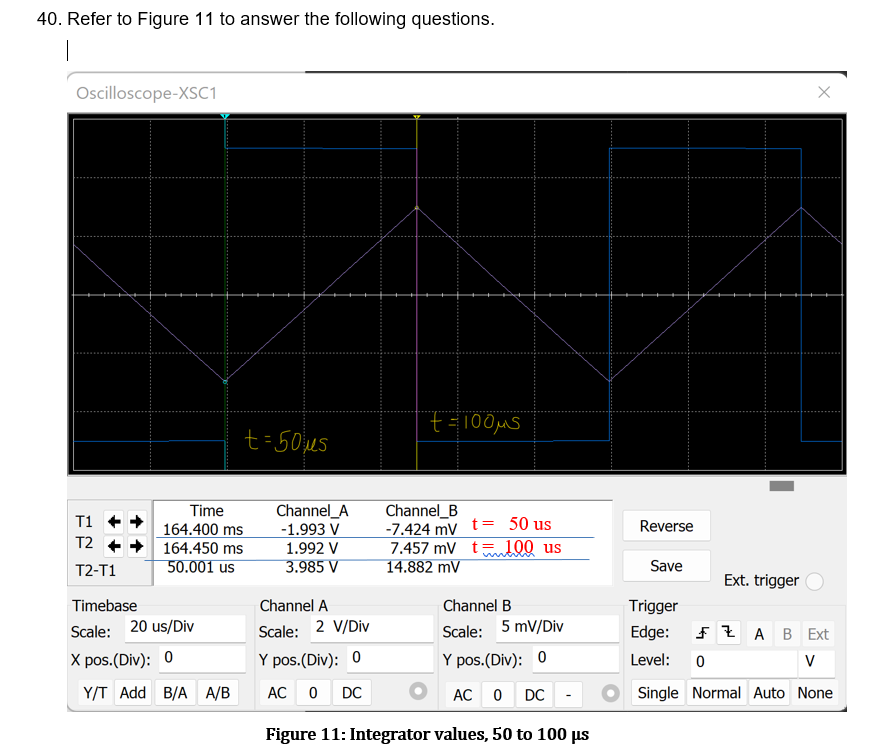Click the T2 left-arrow cursor control

tap(113, 546)
